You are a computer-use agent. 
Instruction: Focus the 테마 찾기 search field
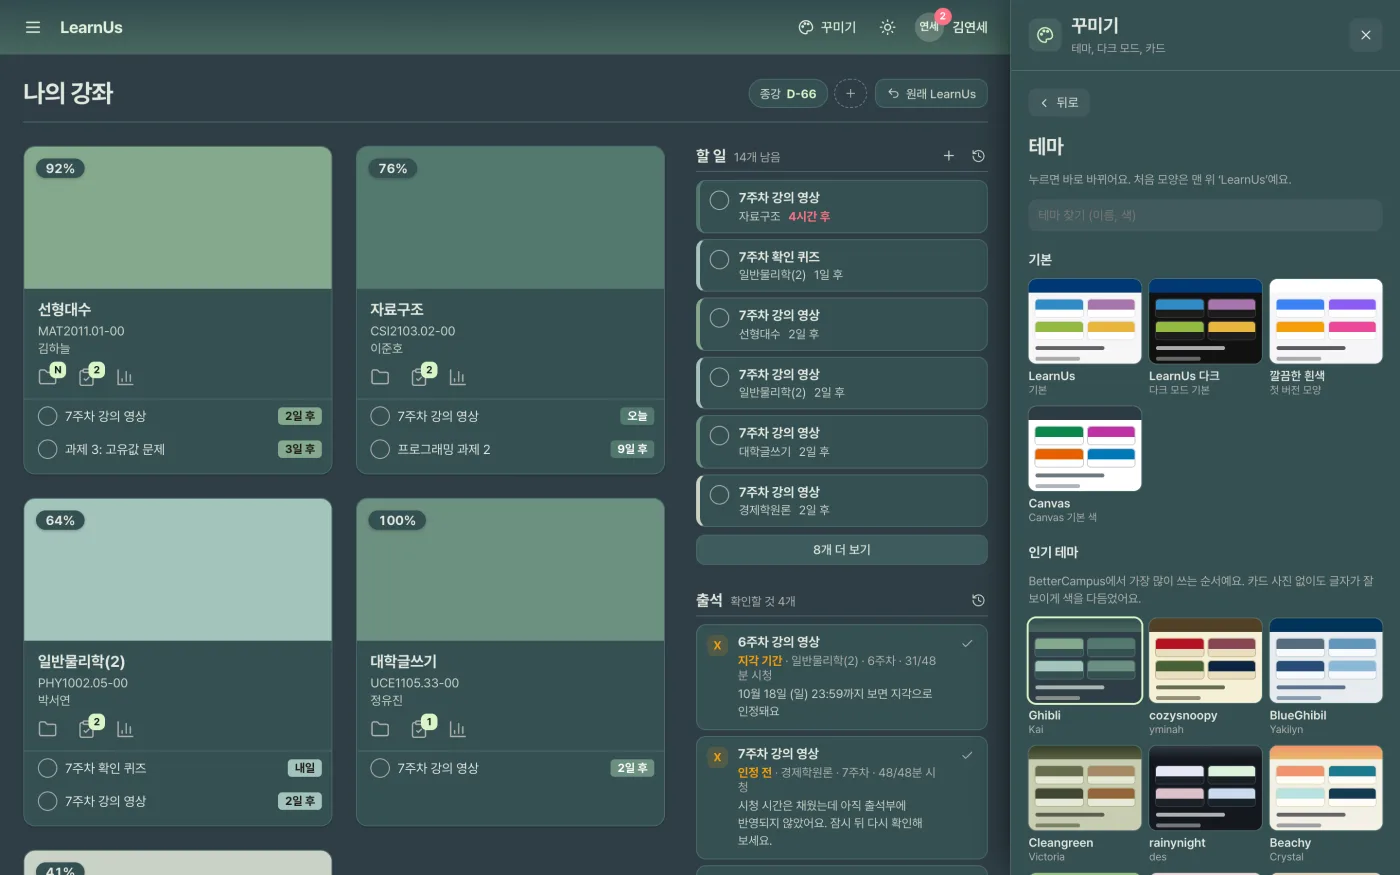[x=1205, y=215]
